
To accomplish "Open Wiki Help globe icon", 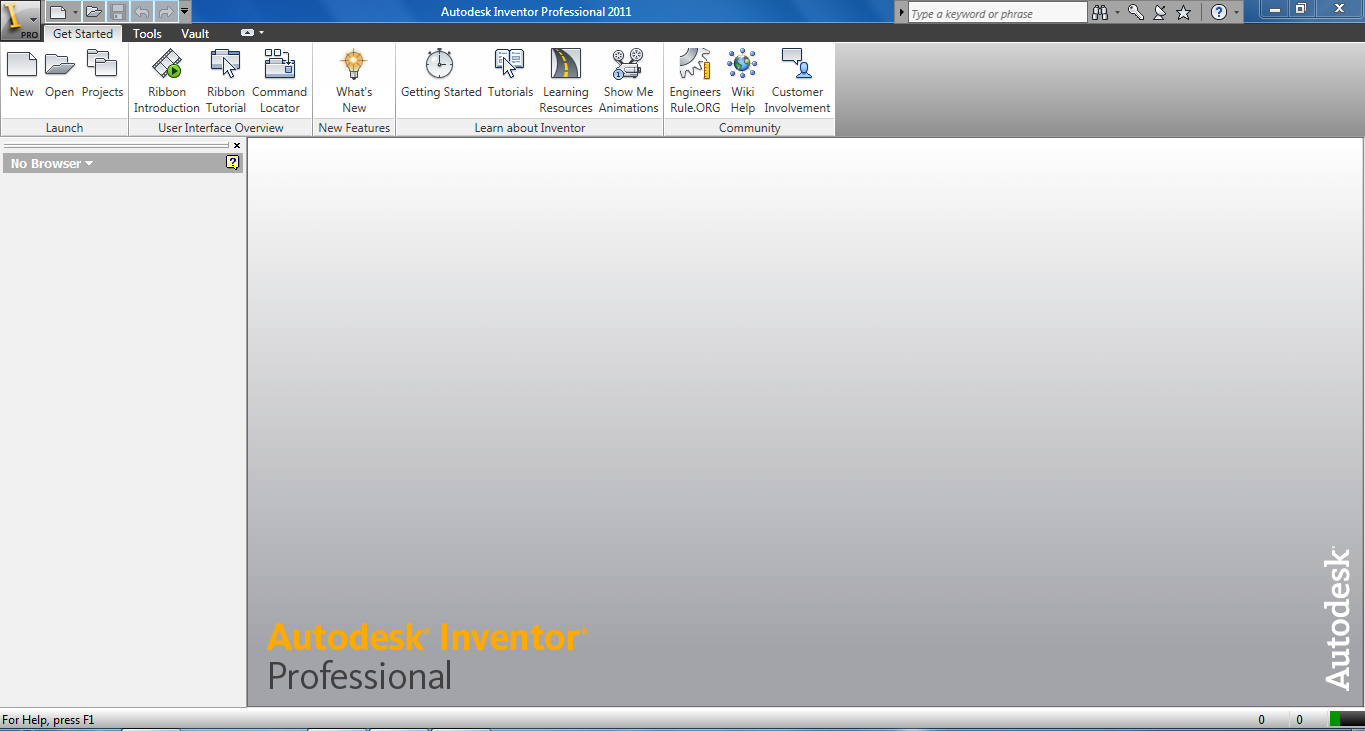I will (742, 64).
